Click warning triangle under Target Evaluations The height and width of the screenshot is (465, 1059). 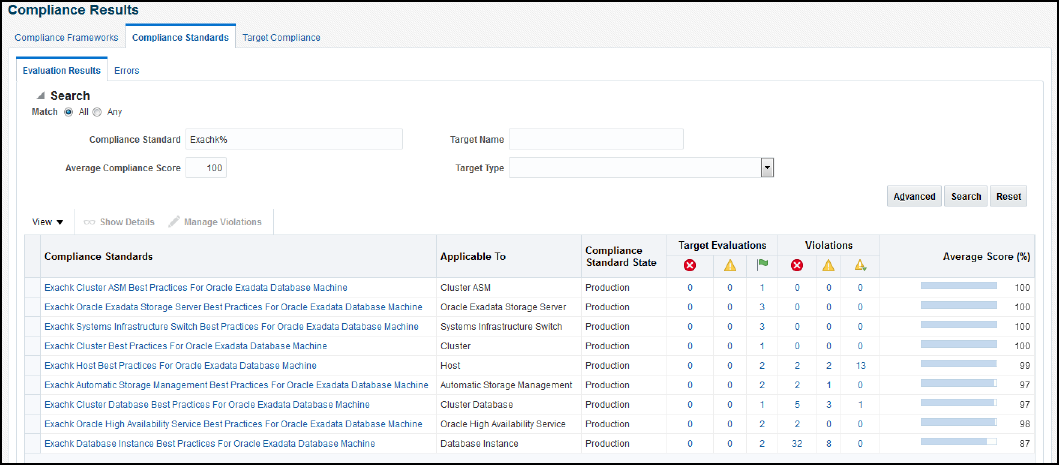point(730,265)
